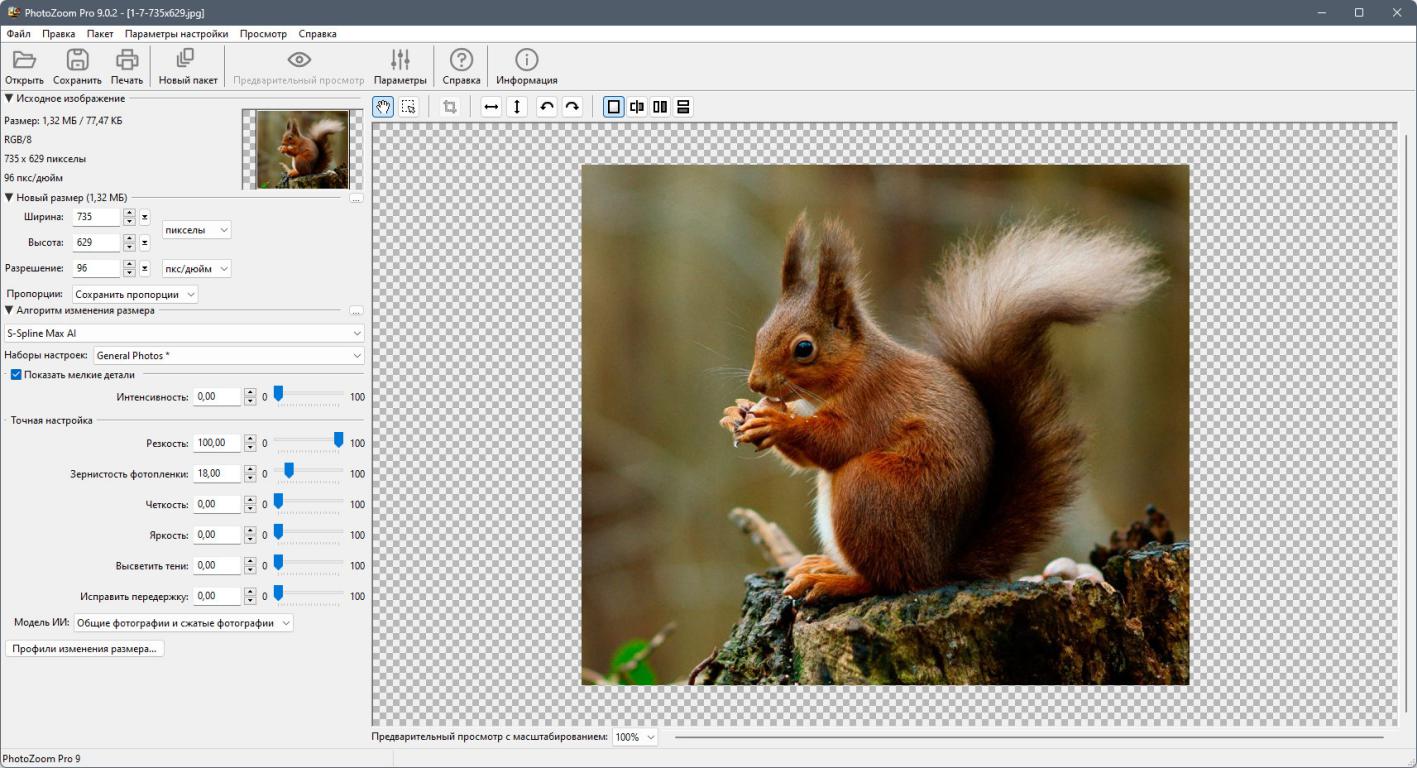
Task: Rotate image clockwise
Action: 572,107
